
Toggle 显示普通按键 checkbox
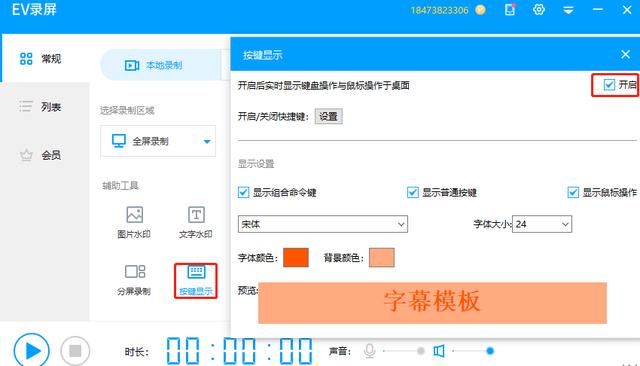pos(413,192)
